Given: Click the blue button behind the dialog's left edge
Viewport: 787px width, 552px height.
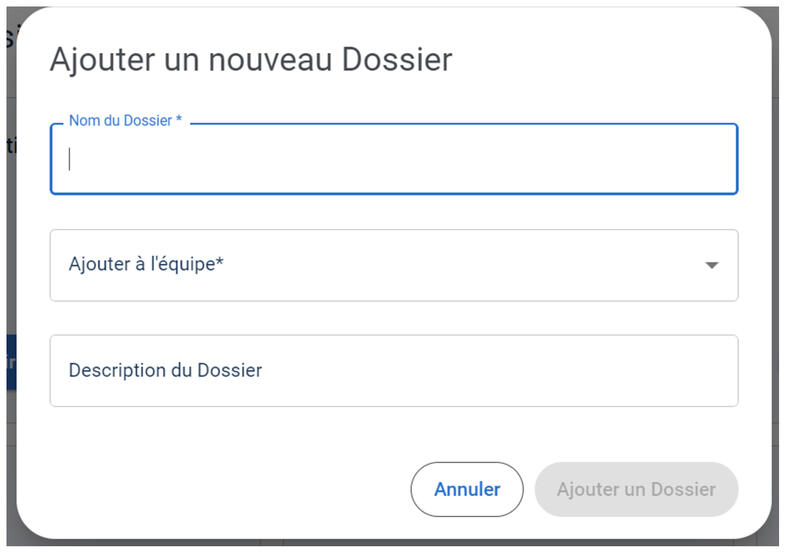Looking at the screenshot, I should (x=8, y=361).
